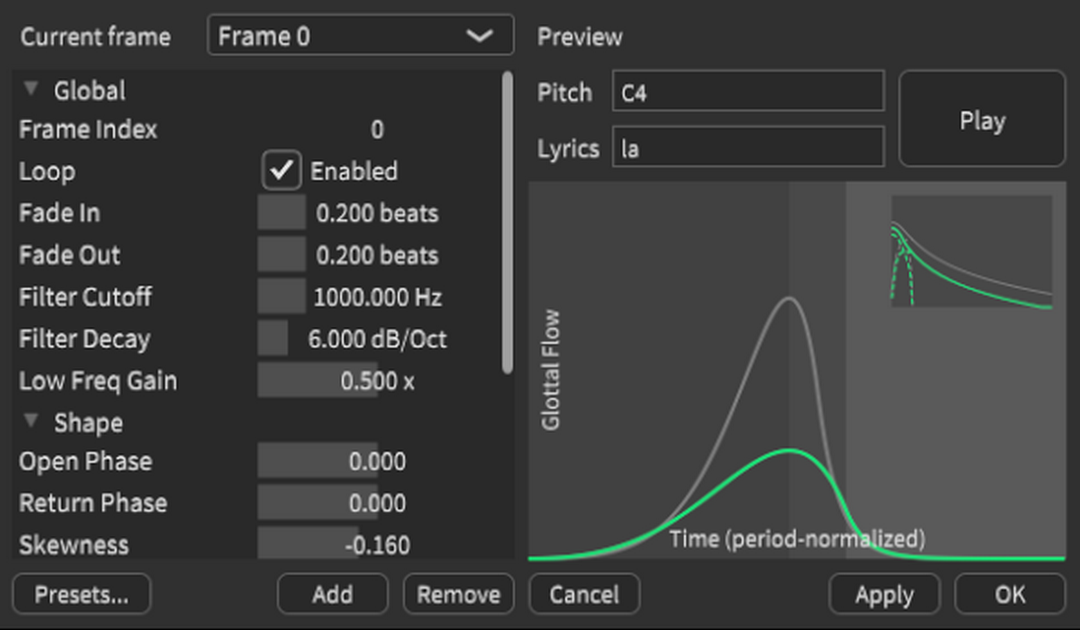Open the Current frame dropdown
This screenshot has height=630, width=1080.
coord(360,37)
